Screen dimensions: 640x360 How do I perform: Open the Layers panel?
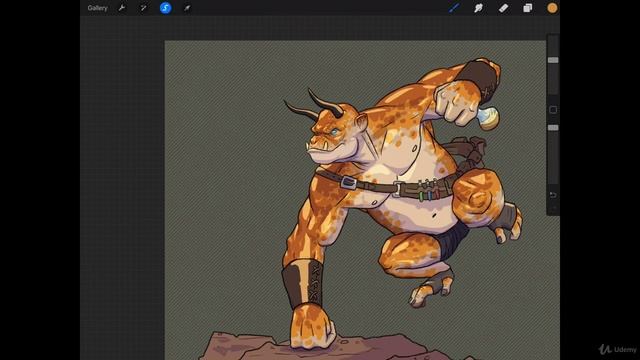528,8
